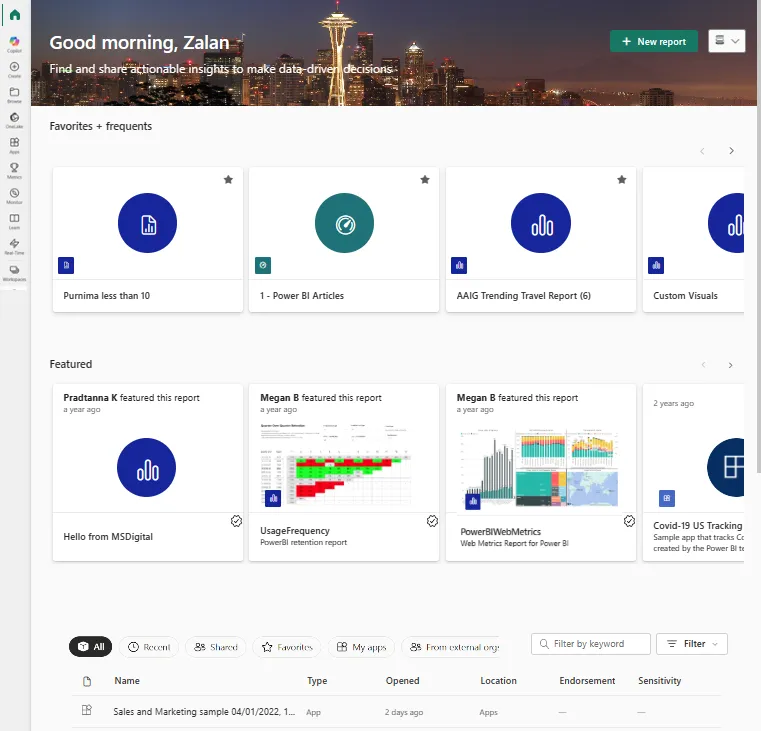This screenshot has width=761, height=731.
Task: Open the Home icon in sidebar
Action: pos(15,15)
